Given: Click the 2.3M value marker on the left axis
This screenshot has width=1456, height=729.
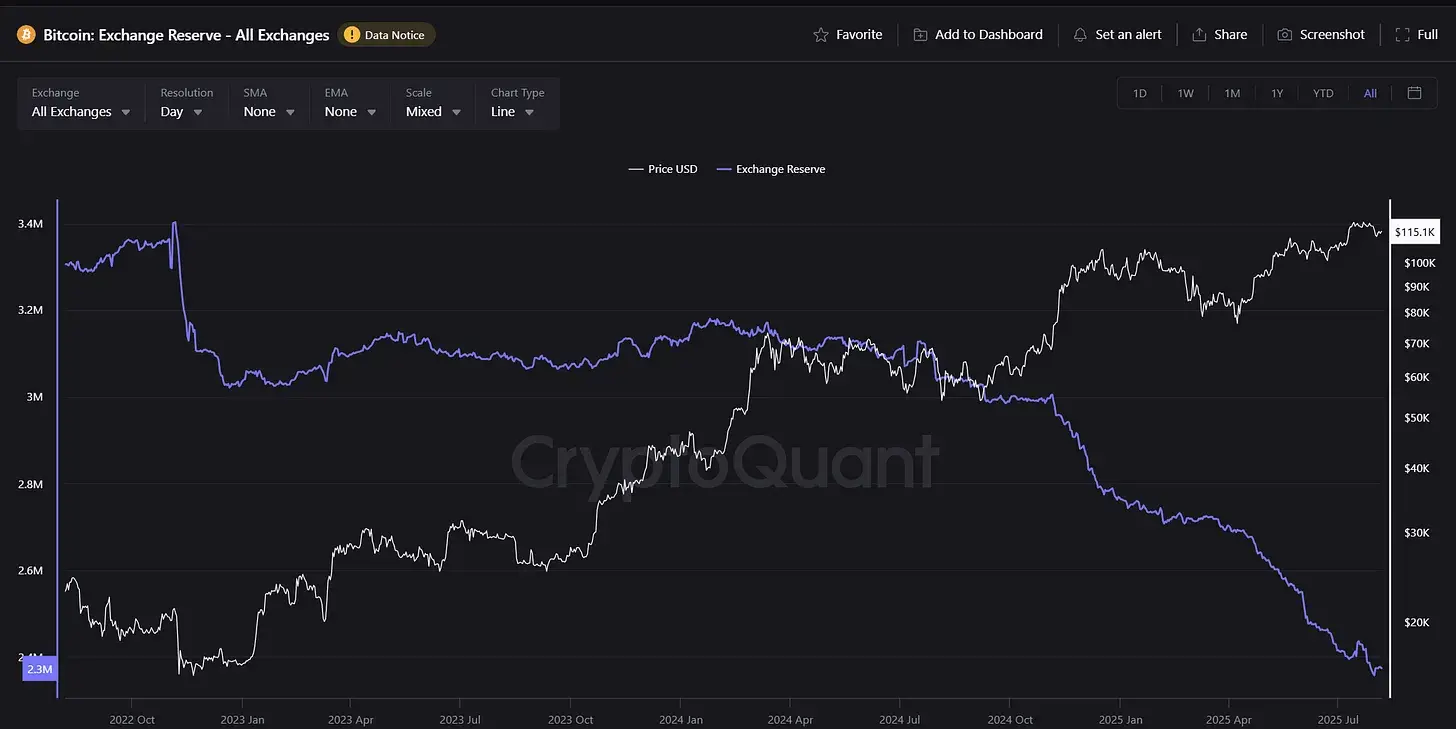Looking at the screenshot, I should tap(38, 668).
